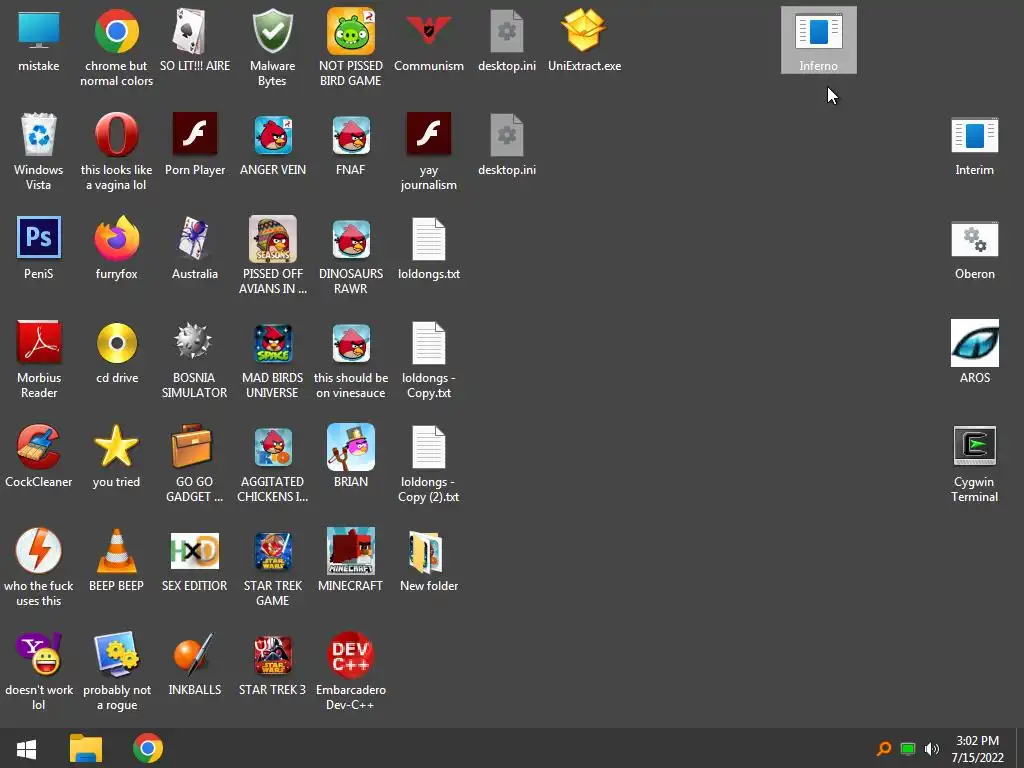Viewport: 1024px width, 768px height.
Task: Click the 'probably not a rogue' icon
Action: pyautogui.click(x=116, y=654)
